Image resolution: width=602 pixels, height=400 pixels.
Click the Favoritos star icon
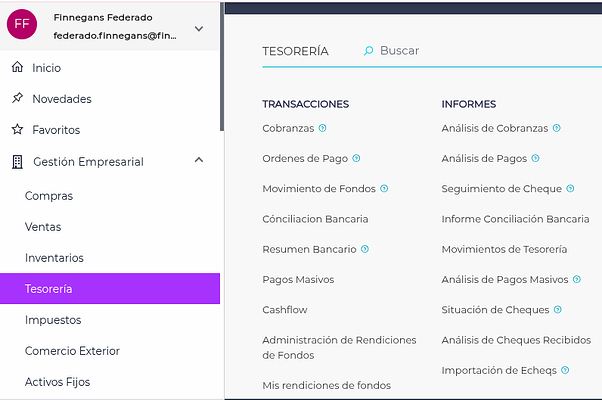16,130
